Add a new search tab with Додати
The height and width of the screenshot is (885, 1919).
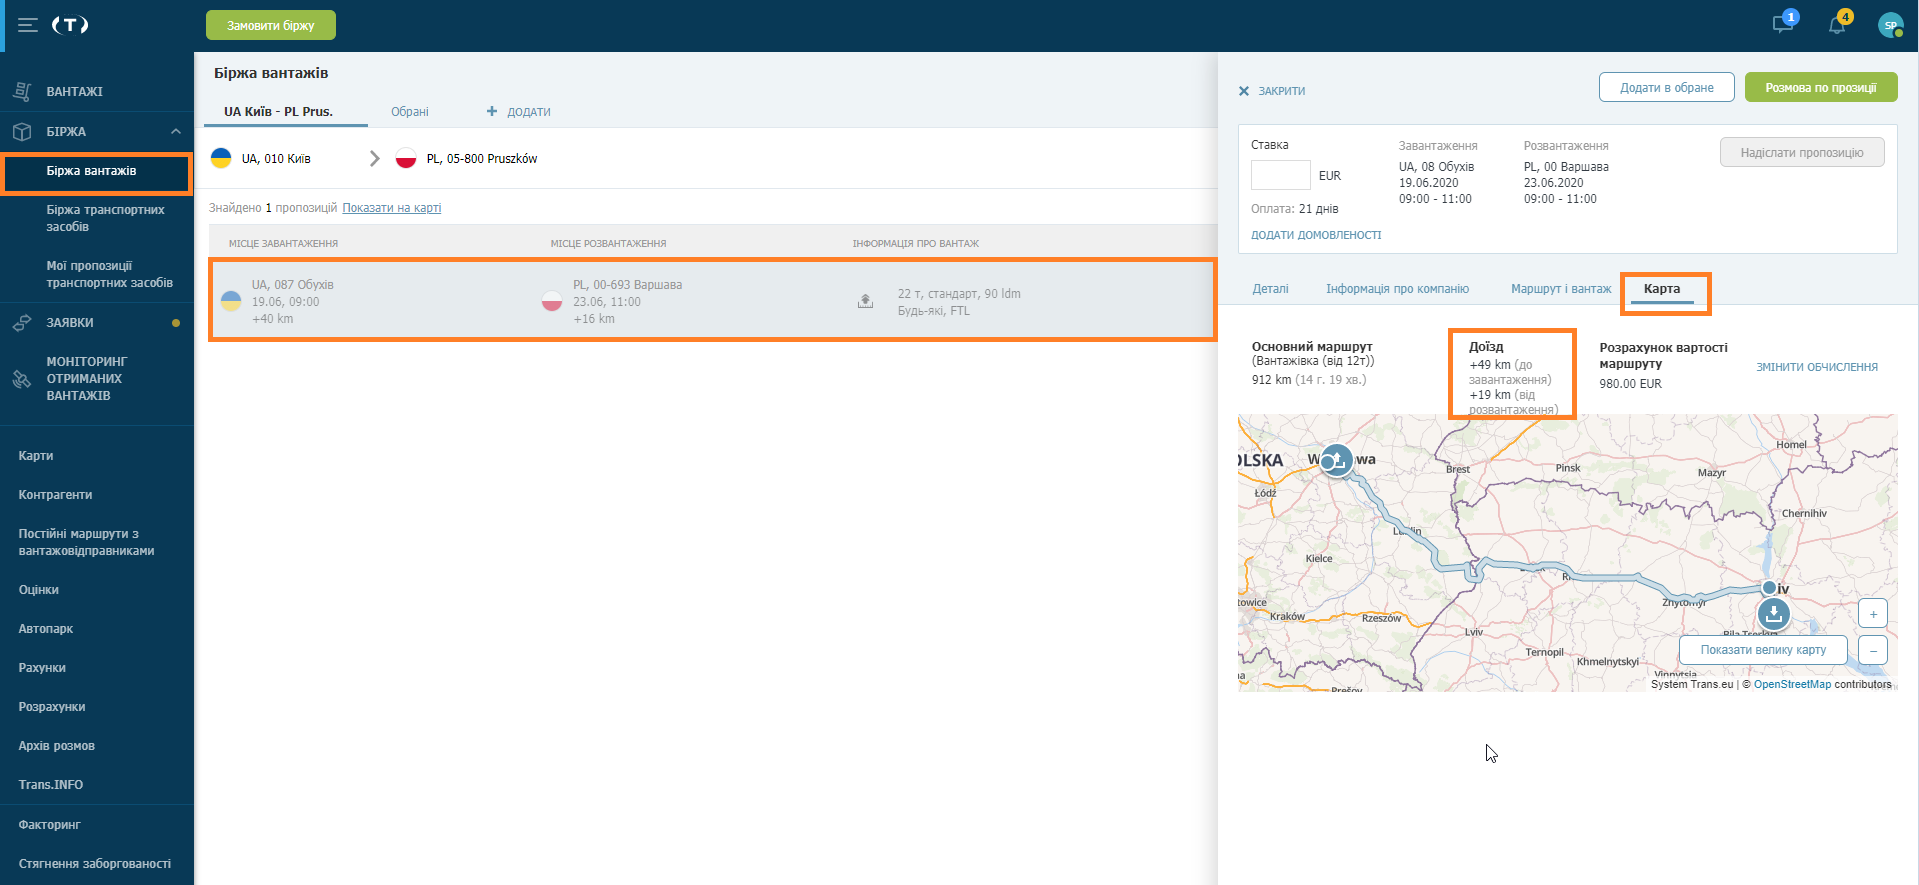click(518, 112)
